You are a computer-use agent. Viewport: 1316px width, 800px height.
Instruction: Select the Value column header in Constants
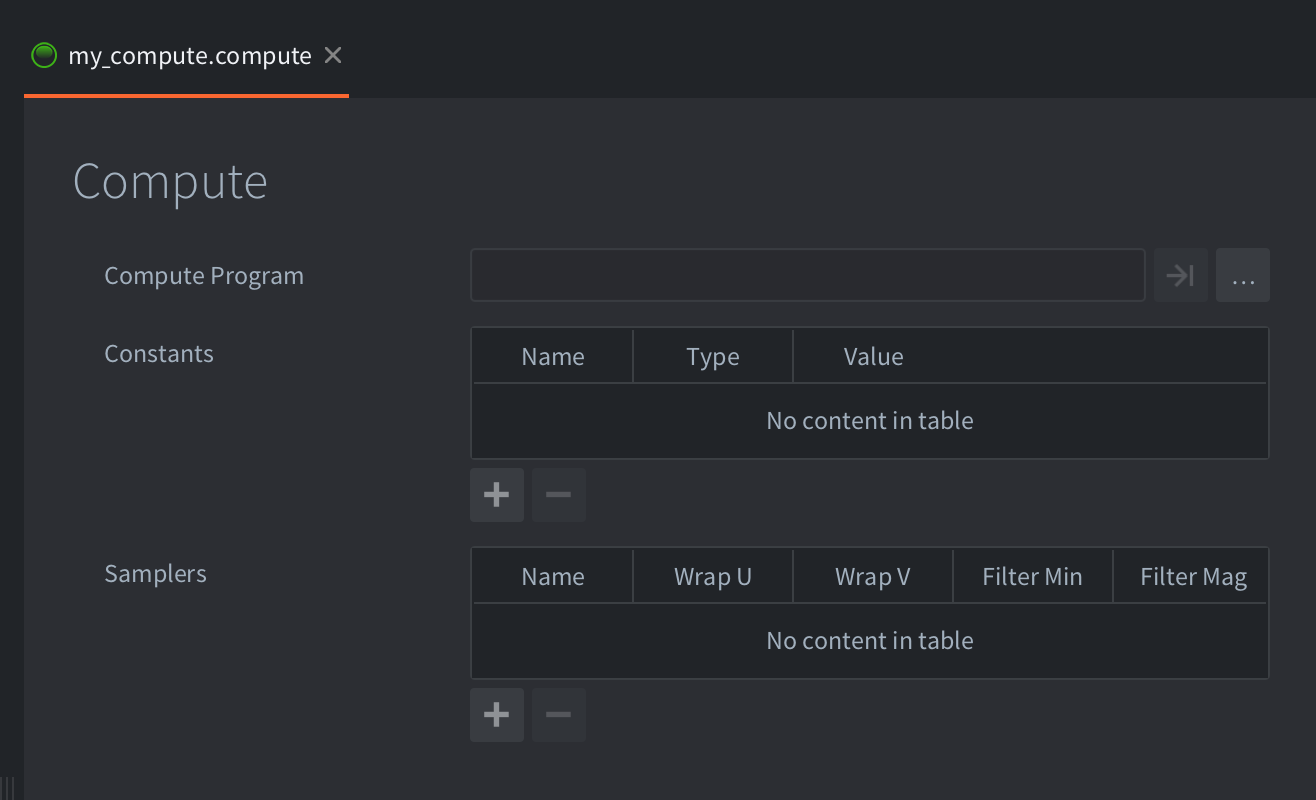coord(873,357)
